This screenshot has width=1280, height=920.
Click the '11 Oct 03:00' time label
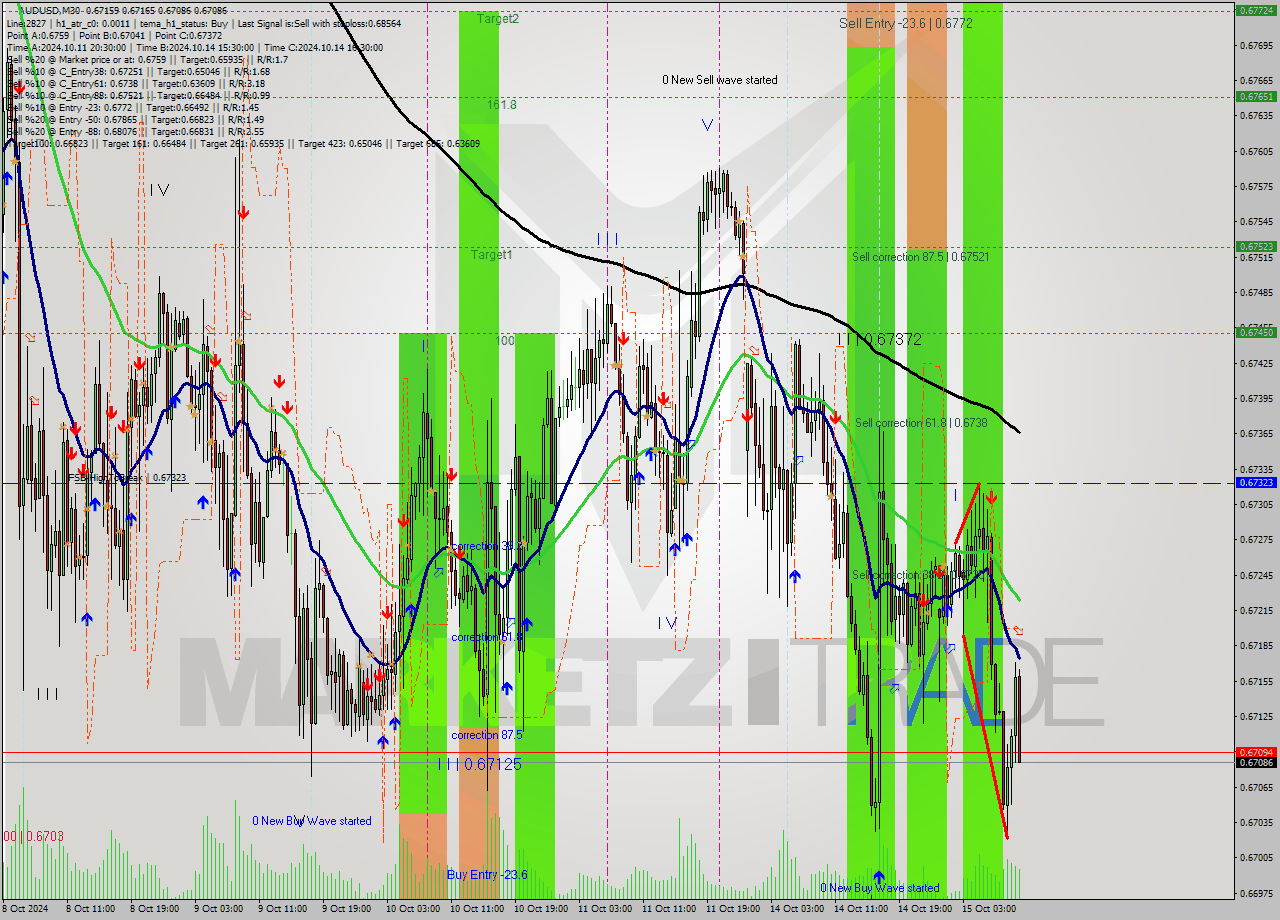click(604, 909)
